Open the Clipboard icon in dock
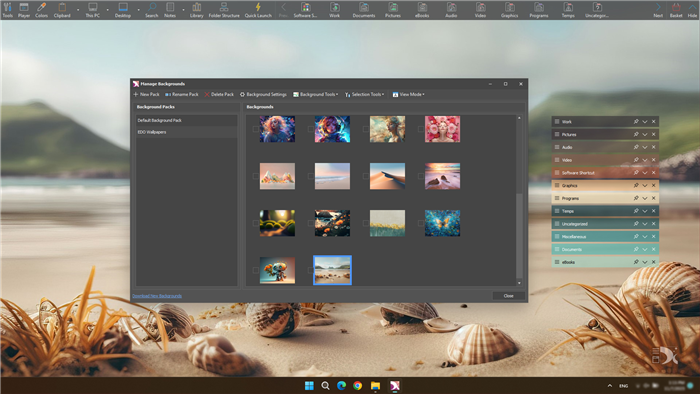The image size is (700, 394). (x=62, y=9)
